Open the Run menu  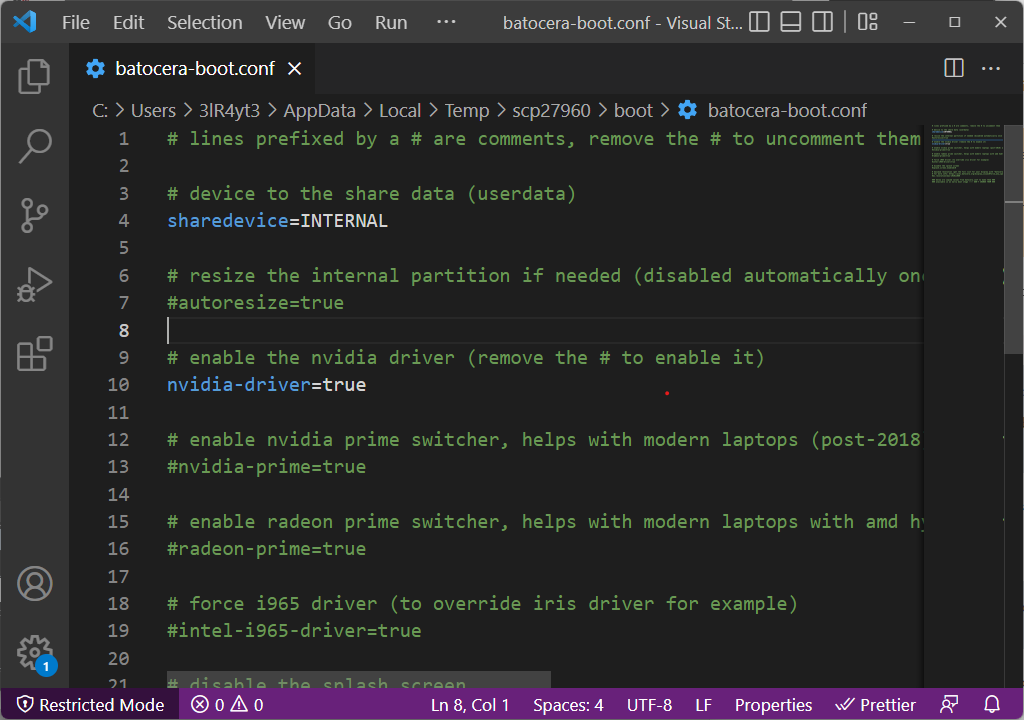tap(391, 22)
